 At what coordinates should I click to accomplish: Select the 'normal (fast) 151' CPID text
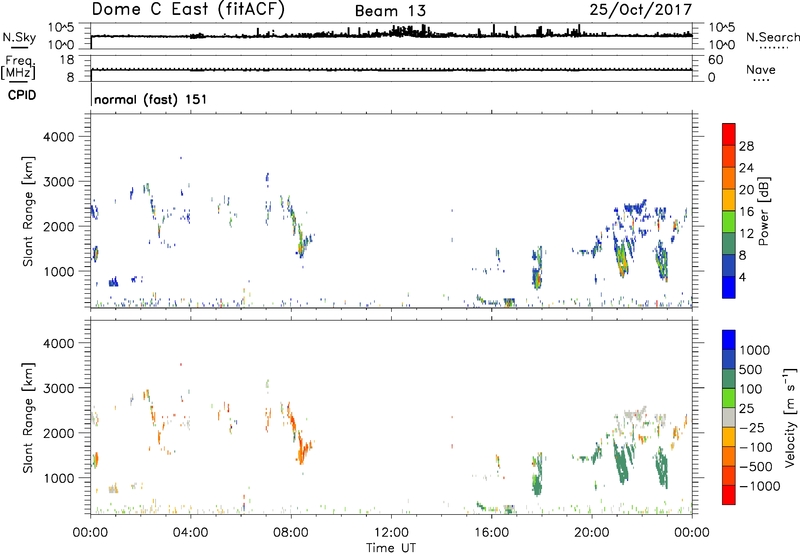click(151, 99)
